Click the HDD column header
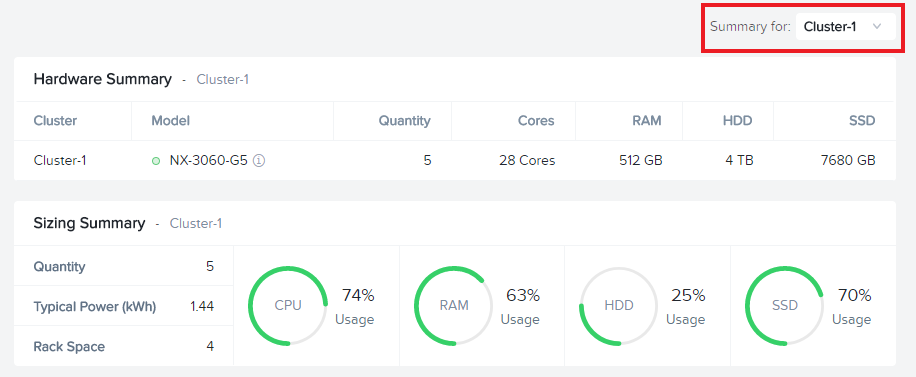916x377 pixels. pyautogui.click(x=738, y=121)
